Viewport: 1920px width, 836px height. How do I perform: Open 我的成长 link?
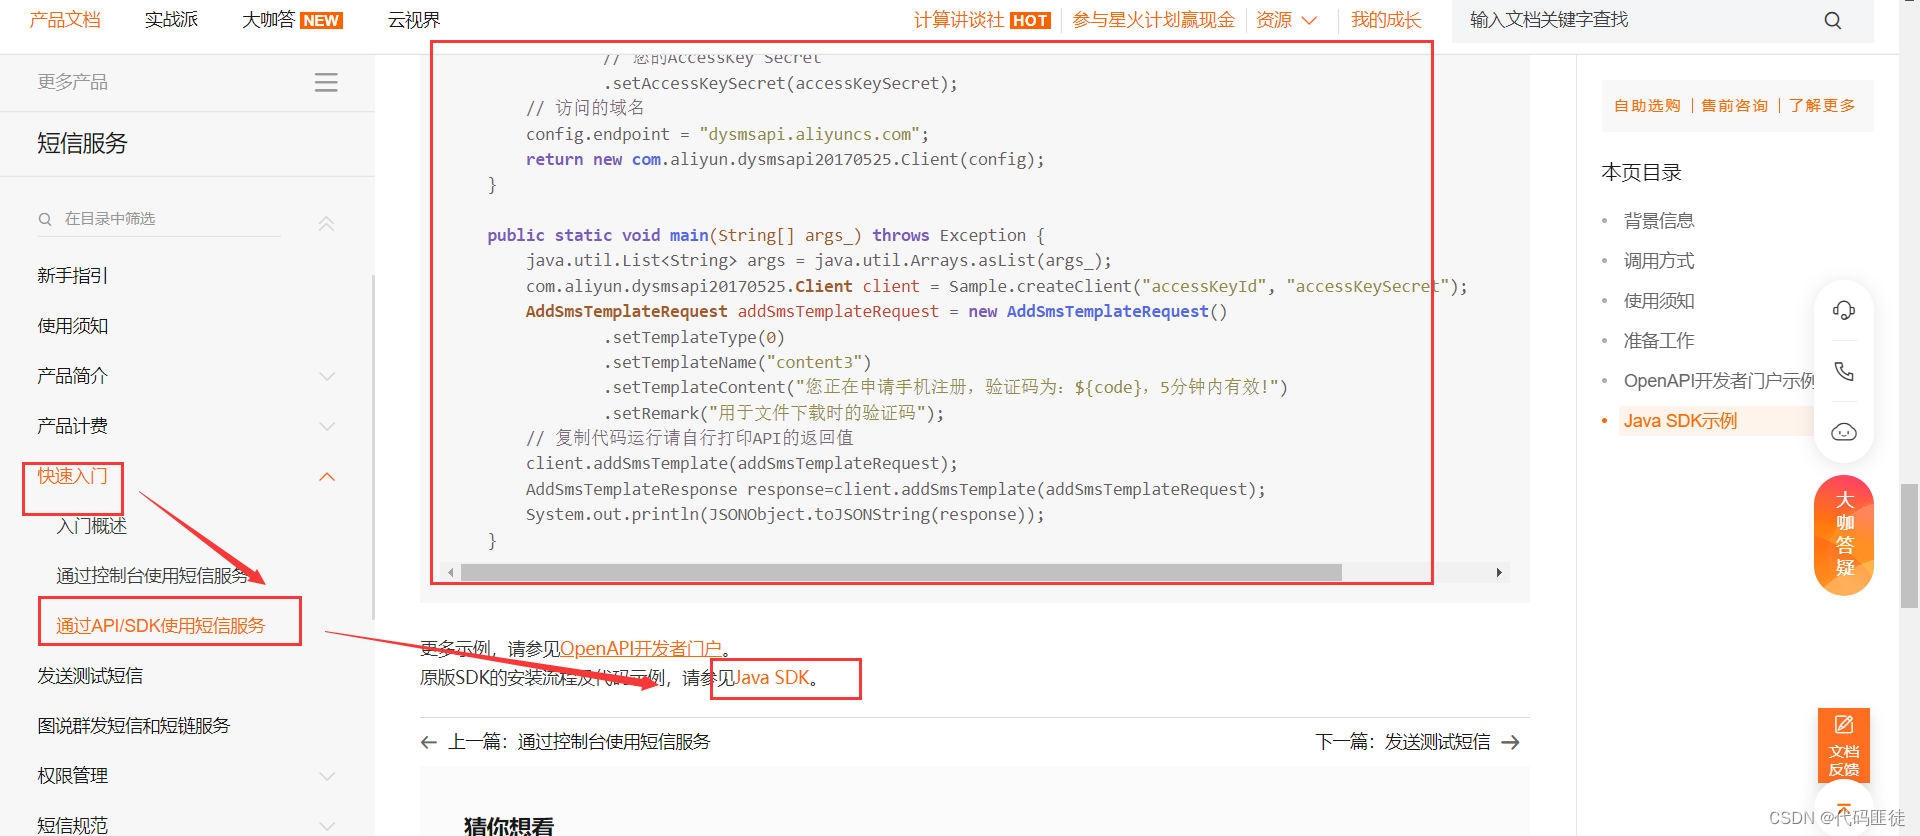(x=1385, y=20)
